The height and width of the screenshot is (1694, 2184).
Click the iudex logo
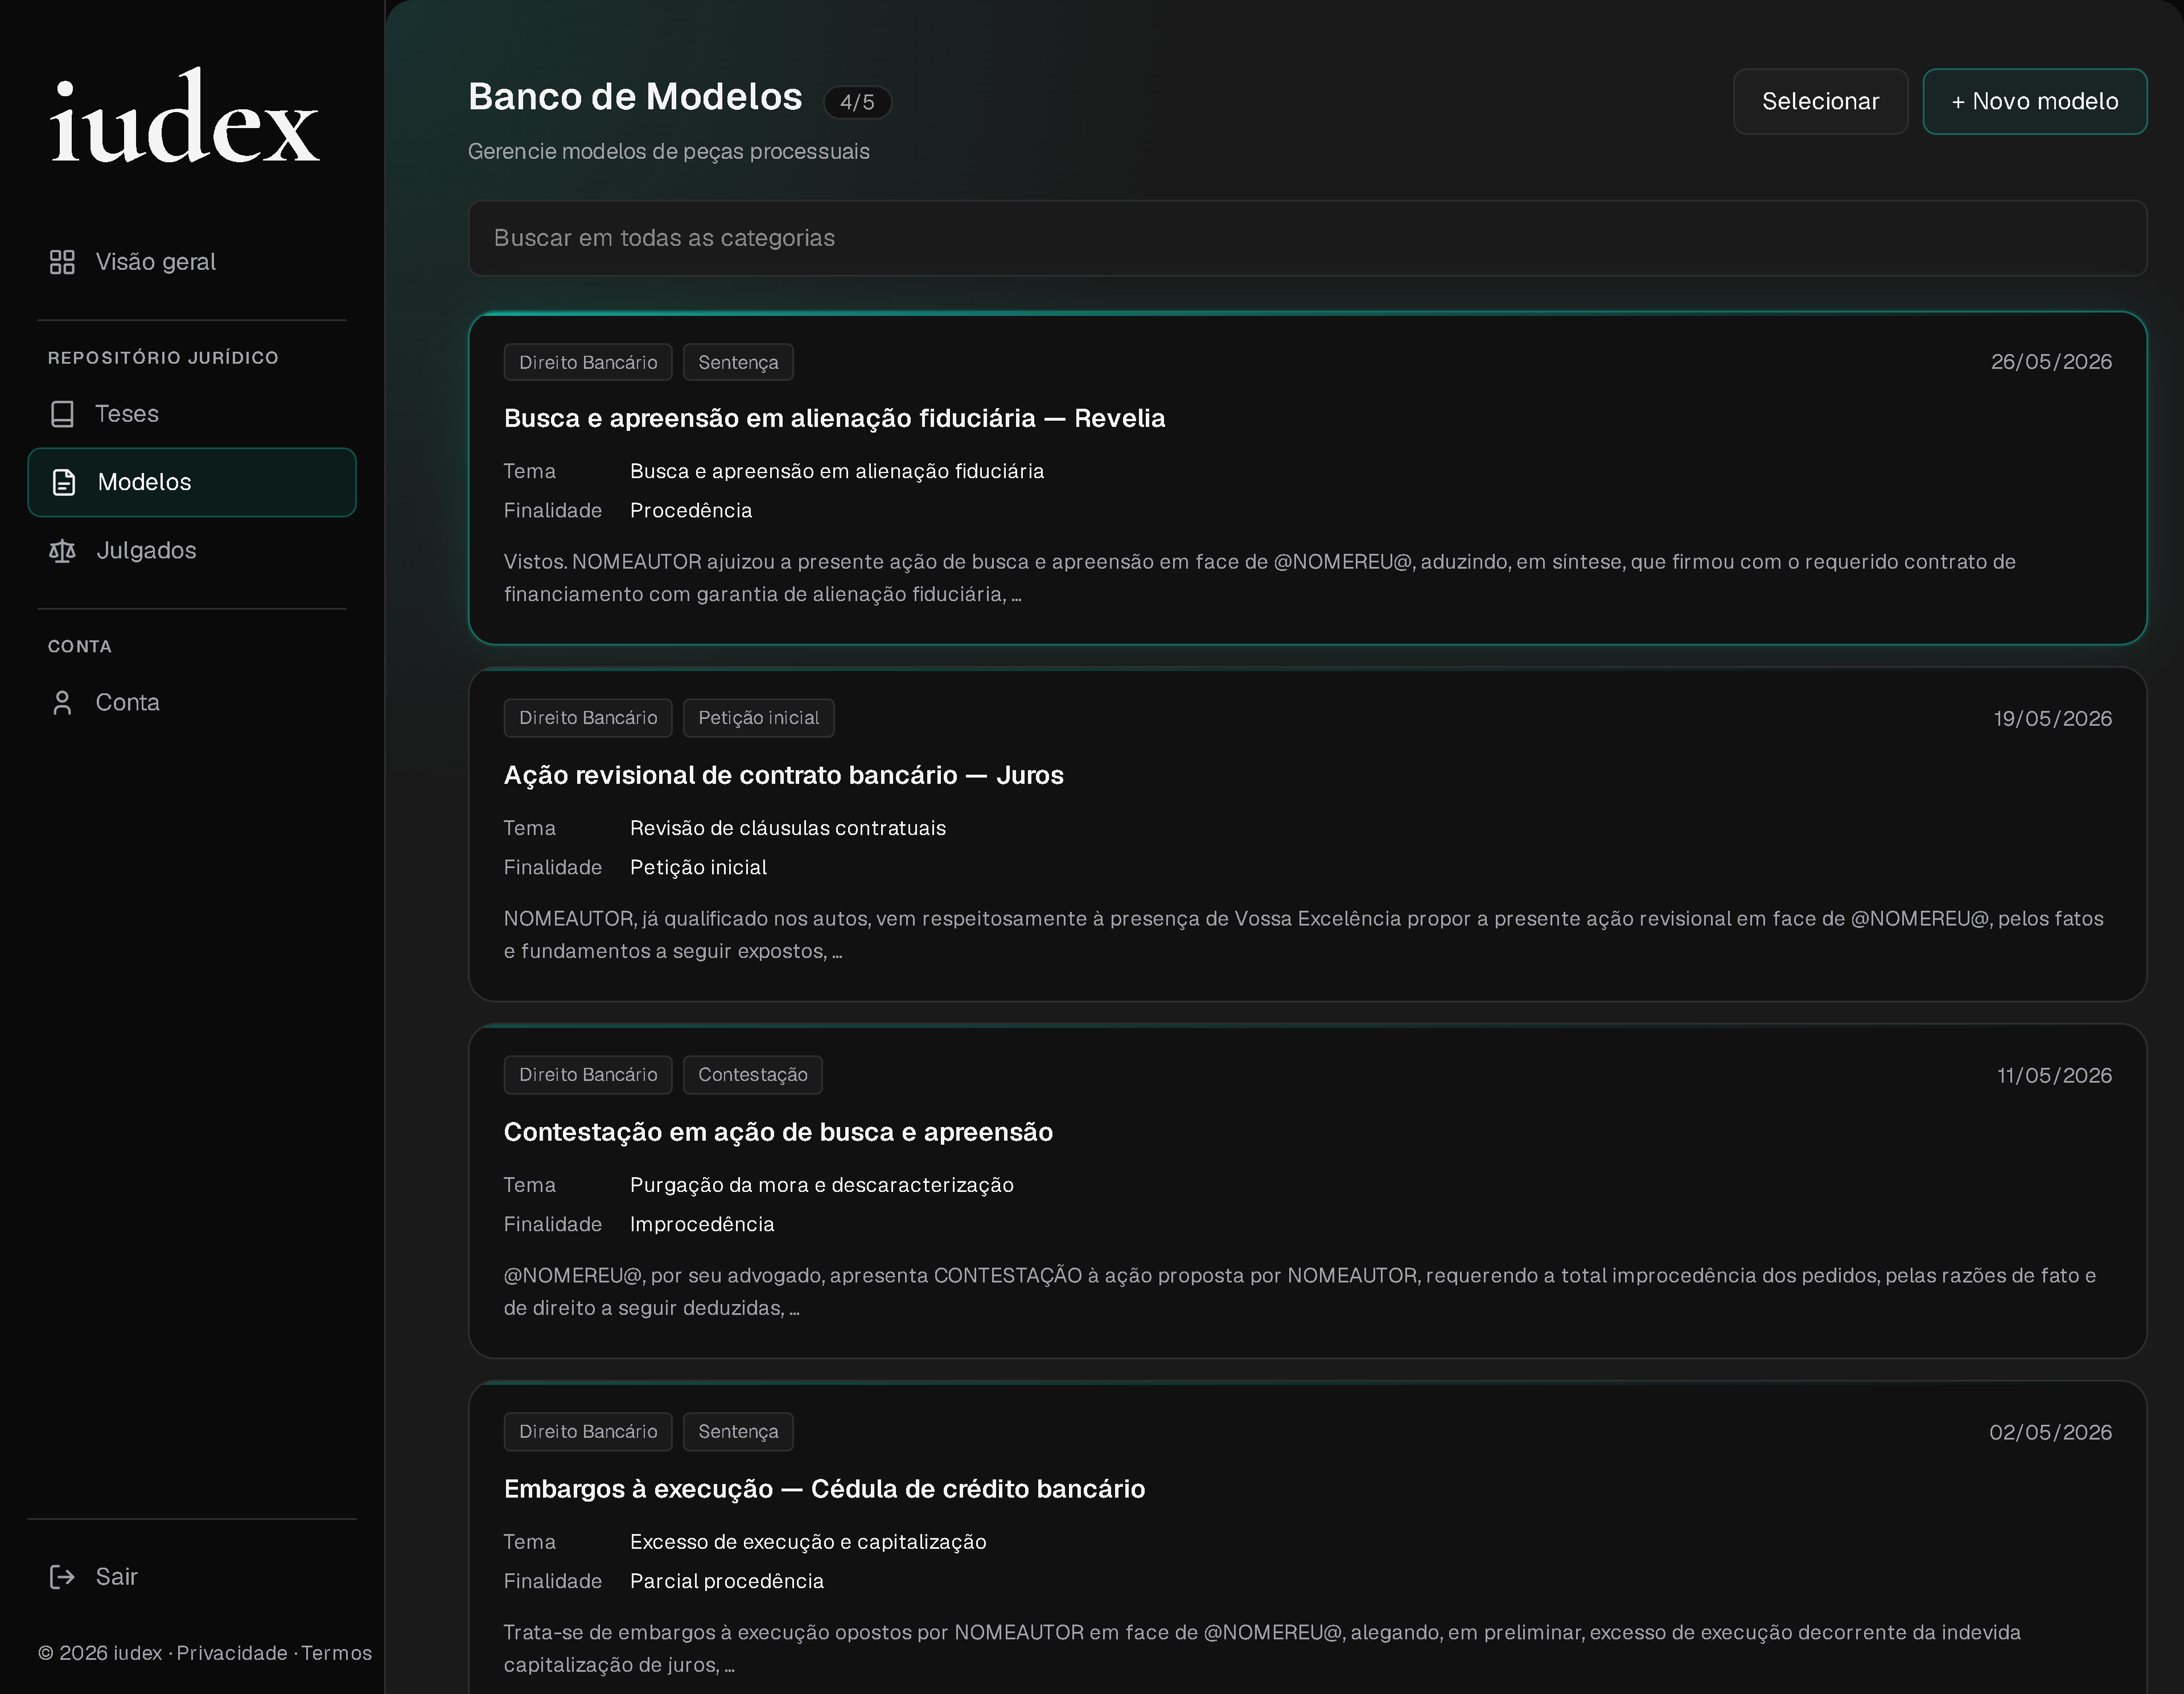pos(185,116)
